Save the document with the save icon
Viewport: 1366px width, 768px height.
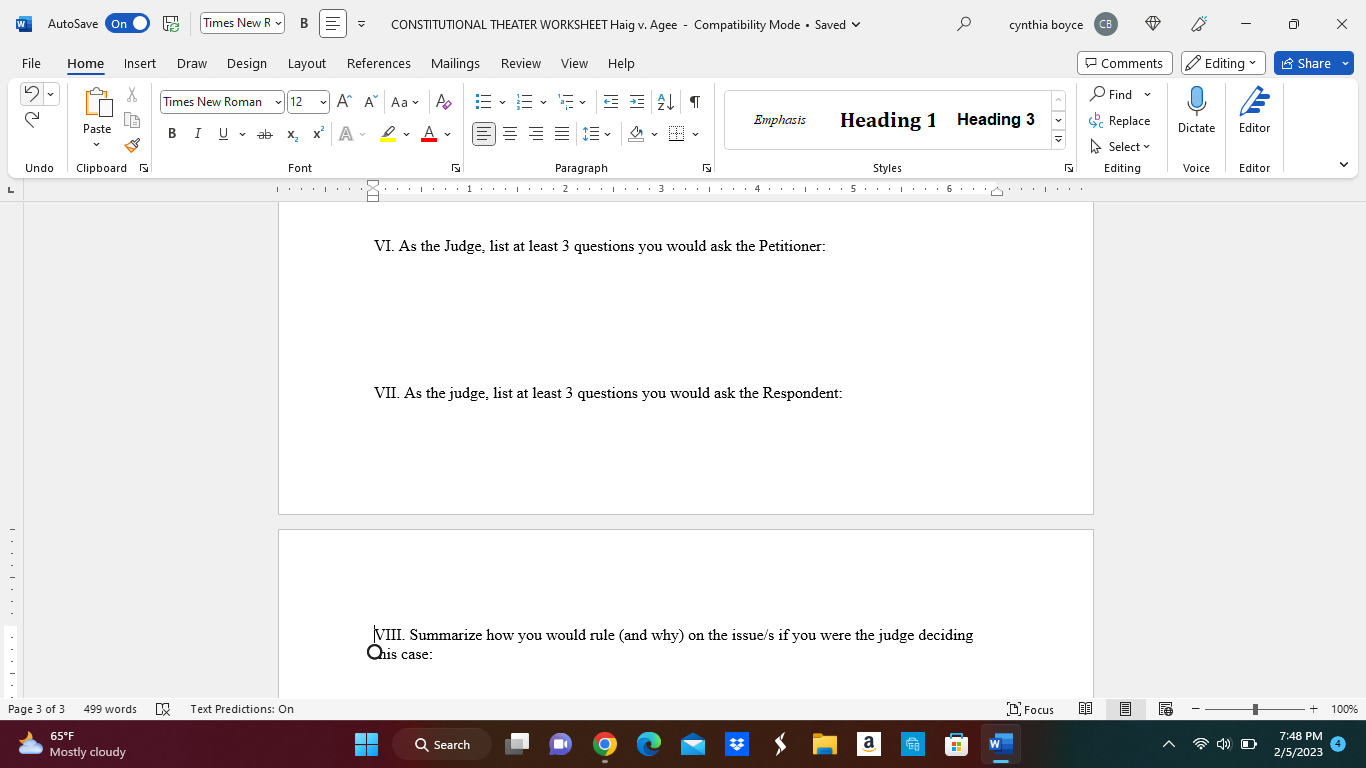click(171, 24)
